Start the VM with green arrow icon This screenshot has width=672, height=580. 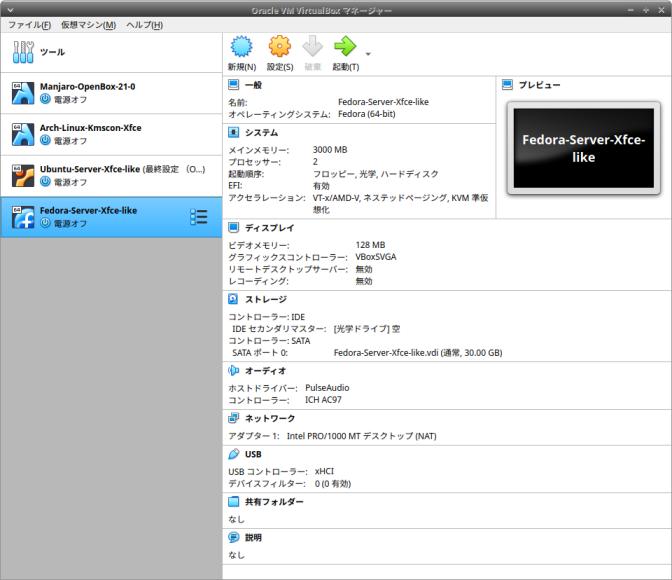coord(345,46)
